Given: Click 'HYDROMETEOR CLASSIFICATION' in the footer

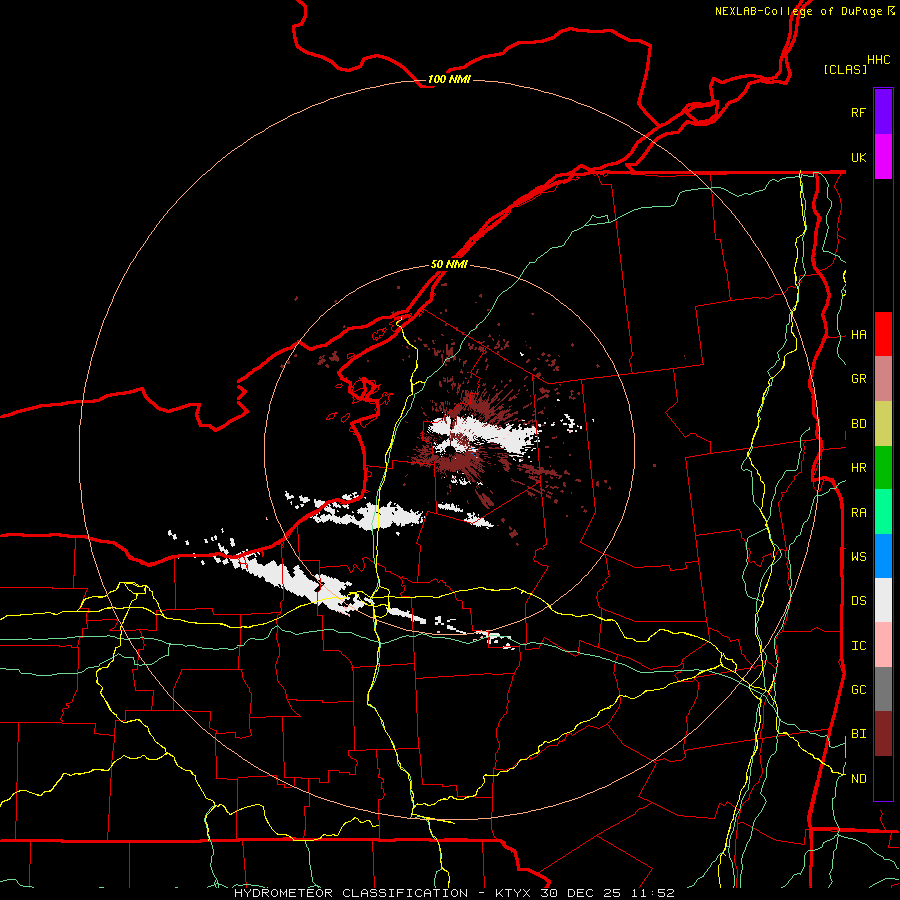Looking at the screenshot, I should click(x=351, y=893).
